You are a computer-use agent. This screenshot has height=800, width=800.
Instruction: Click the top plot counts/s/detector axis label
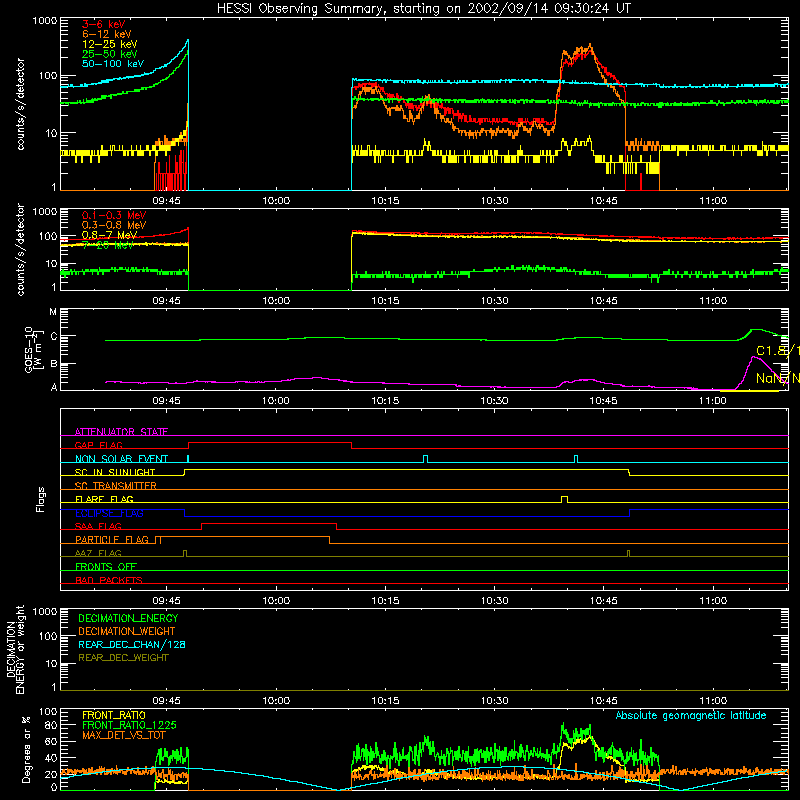click(x=20, y=104)
